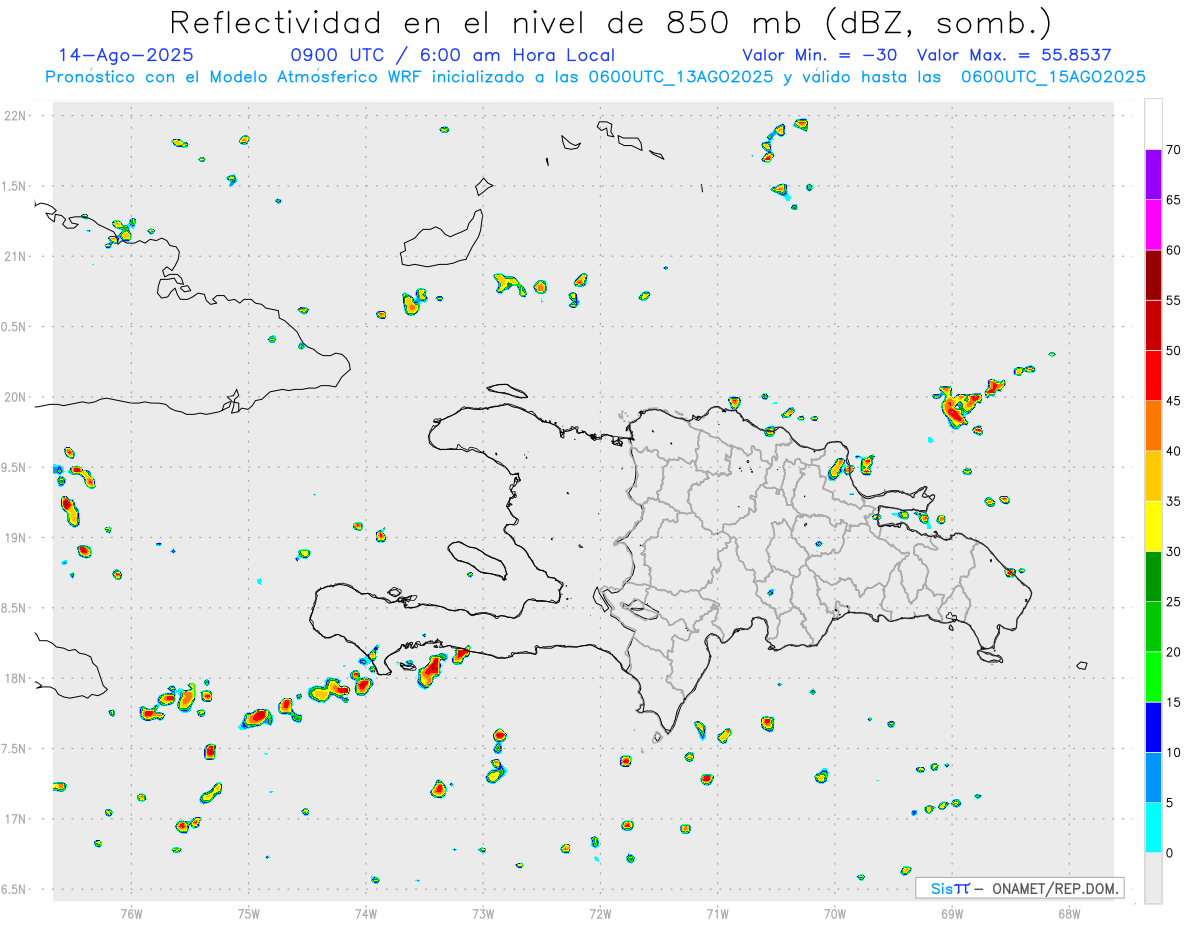Click the colorbar value '50'
This screenshot has width=1200, height=927.
pyautogui.click(x=1174, y=350)
